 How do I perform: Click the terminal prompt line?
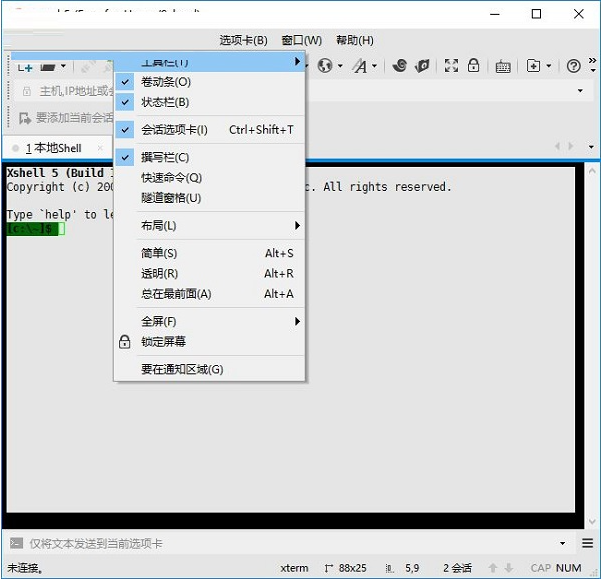(x=36, y=229)
